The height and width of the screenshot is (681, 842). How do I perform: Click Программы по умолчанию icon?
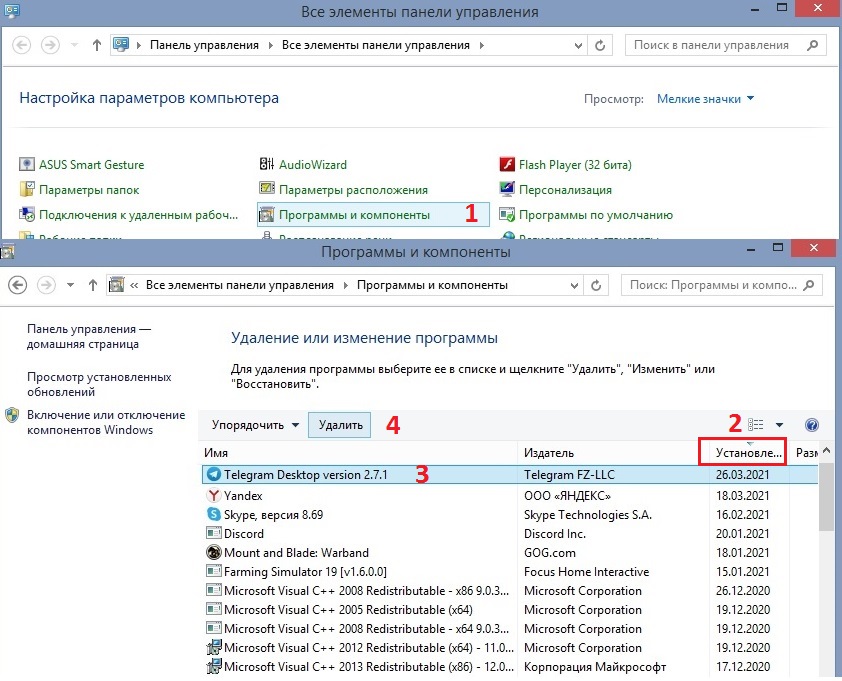(x=507, y=214)
